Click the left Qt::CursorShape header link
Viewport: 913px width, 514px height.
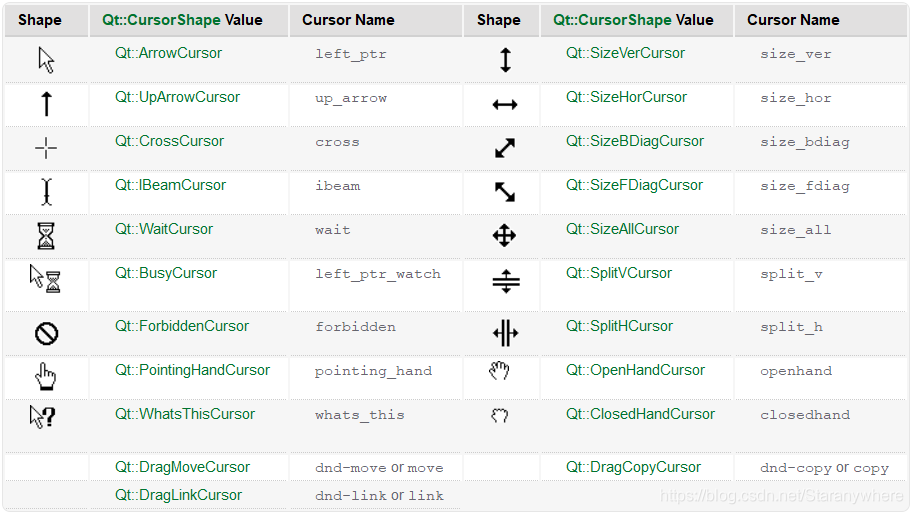point(161,20)
